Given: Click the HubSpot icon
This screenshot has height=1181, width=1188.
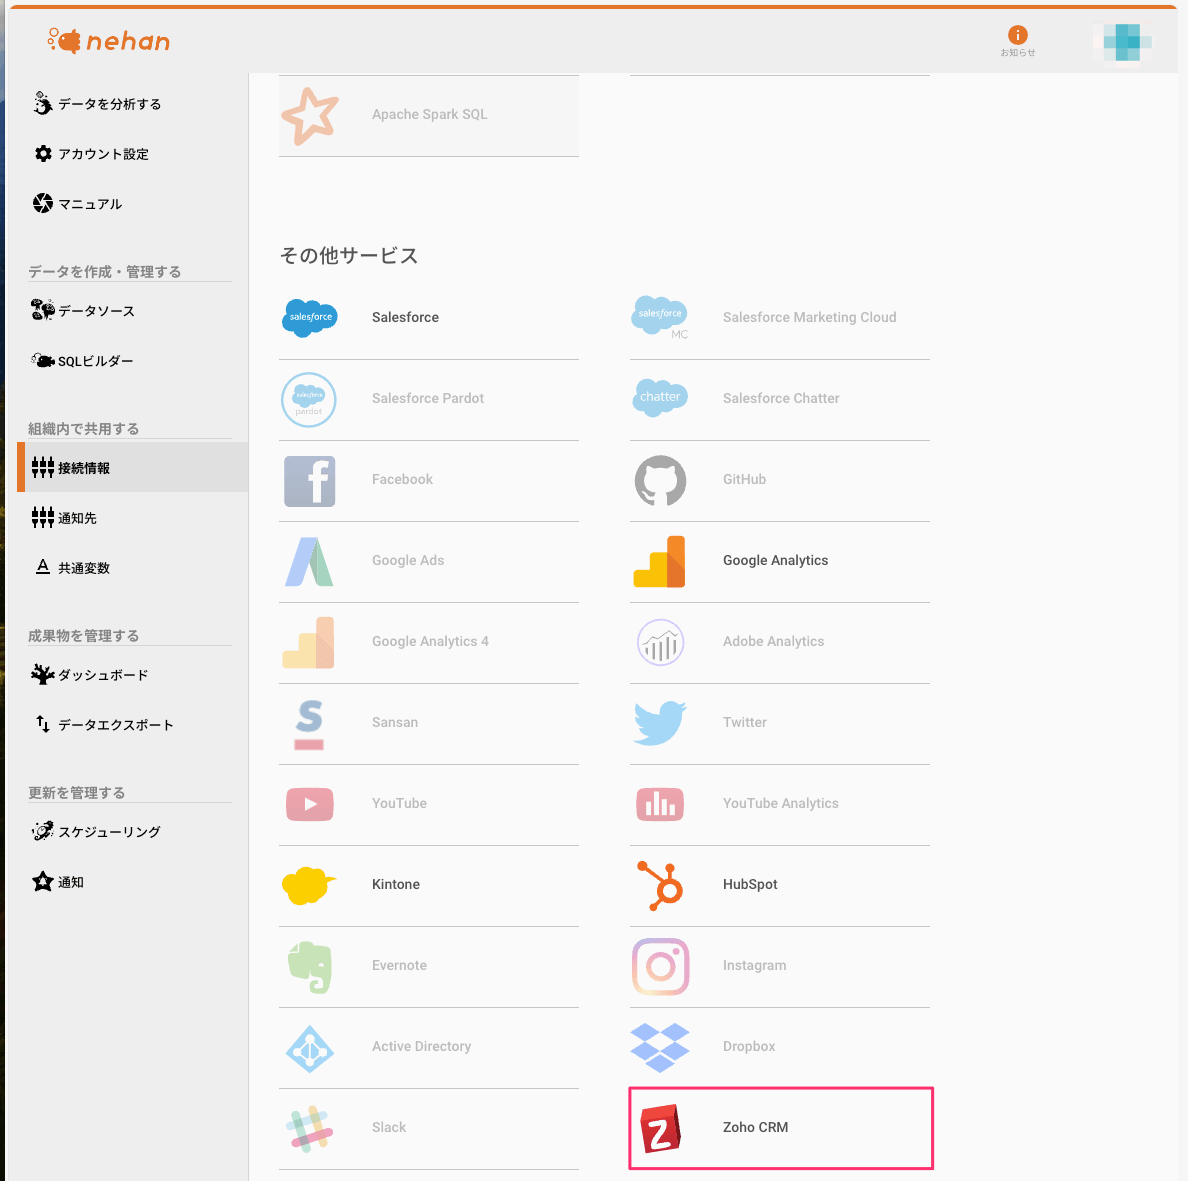Looking at the screenshot, I should [x=661, y=886].
